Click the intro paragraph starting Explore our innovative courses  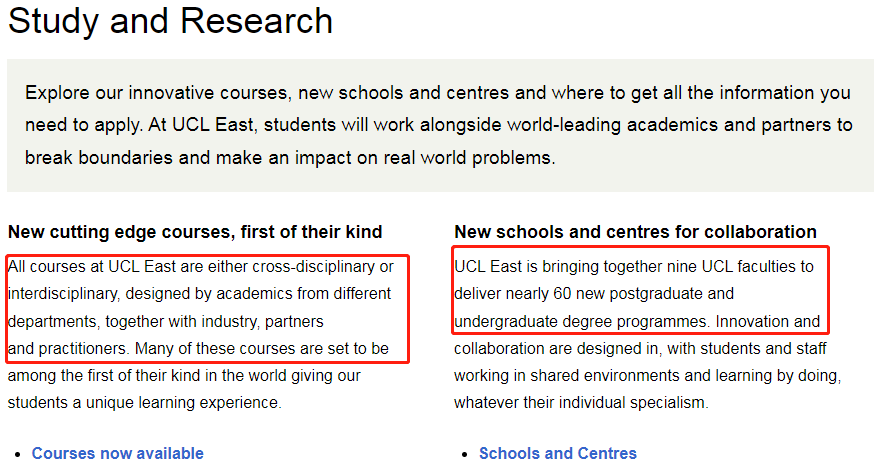pyautogui.click(x=439, y=125)
